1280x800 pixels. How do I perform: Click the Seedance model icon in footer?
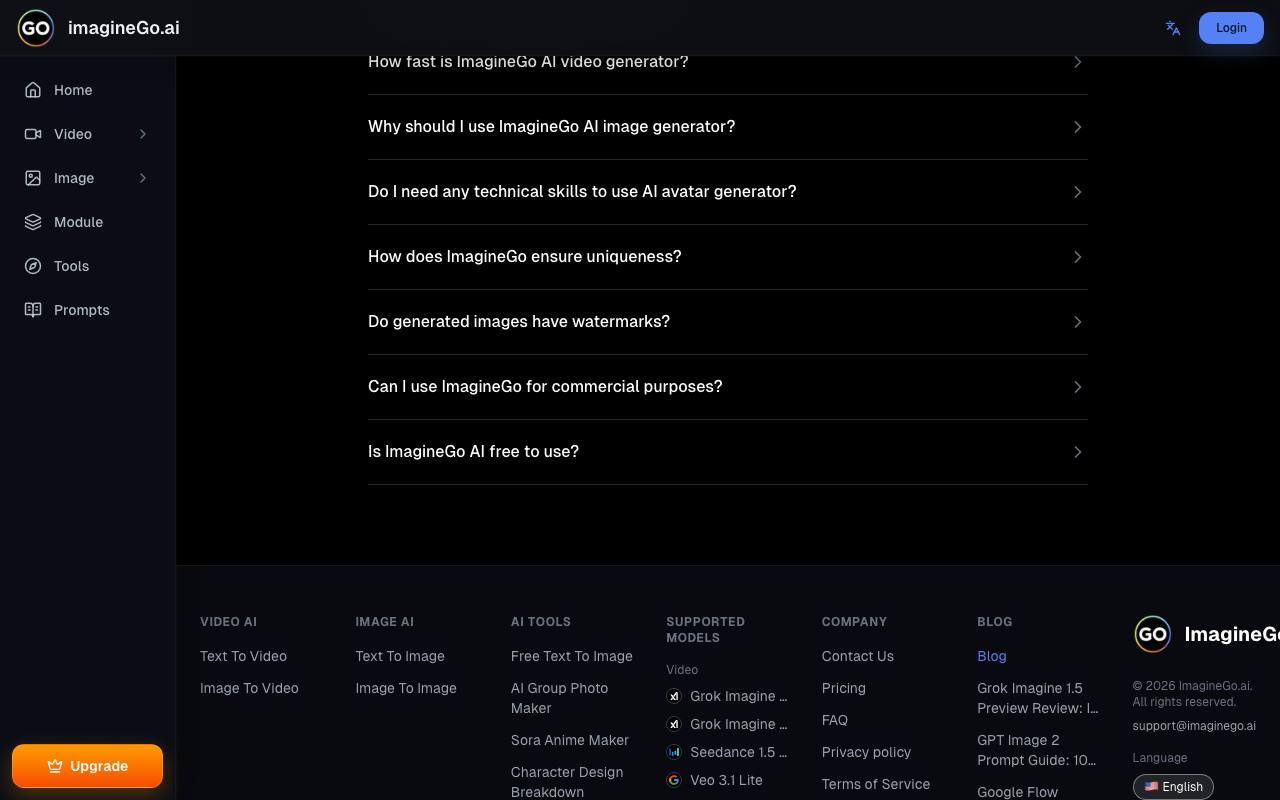pyautogui.click(x=674, y=752)
